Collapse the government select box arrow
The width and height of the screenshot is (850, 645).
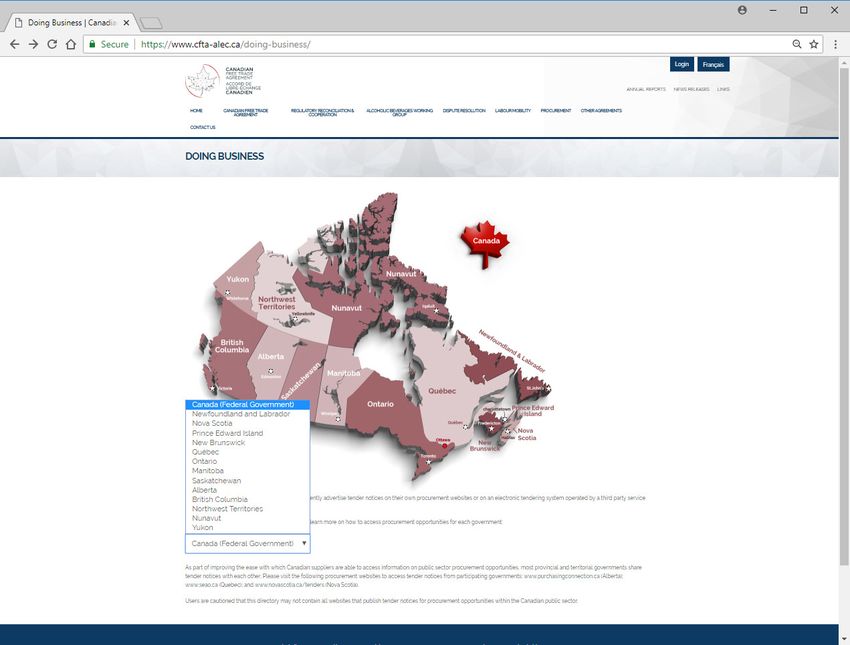point(304,543)
